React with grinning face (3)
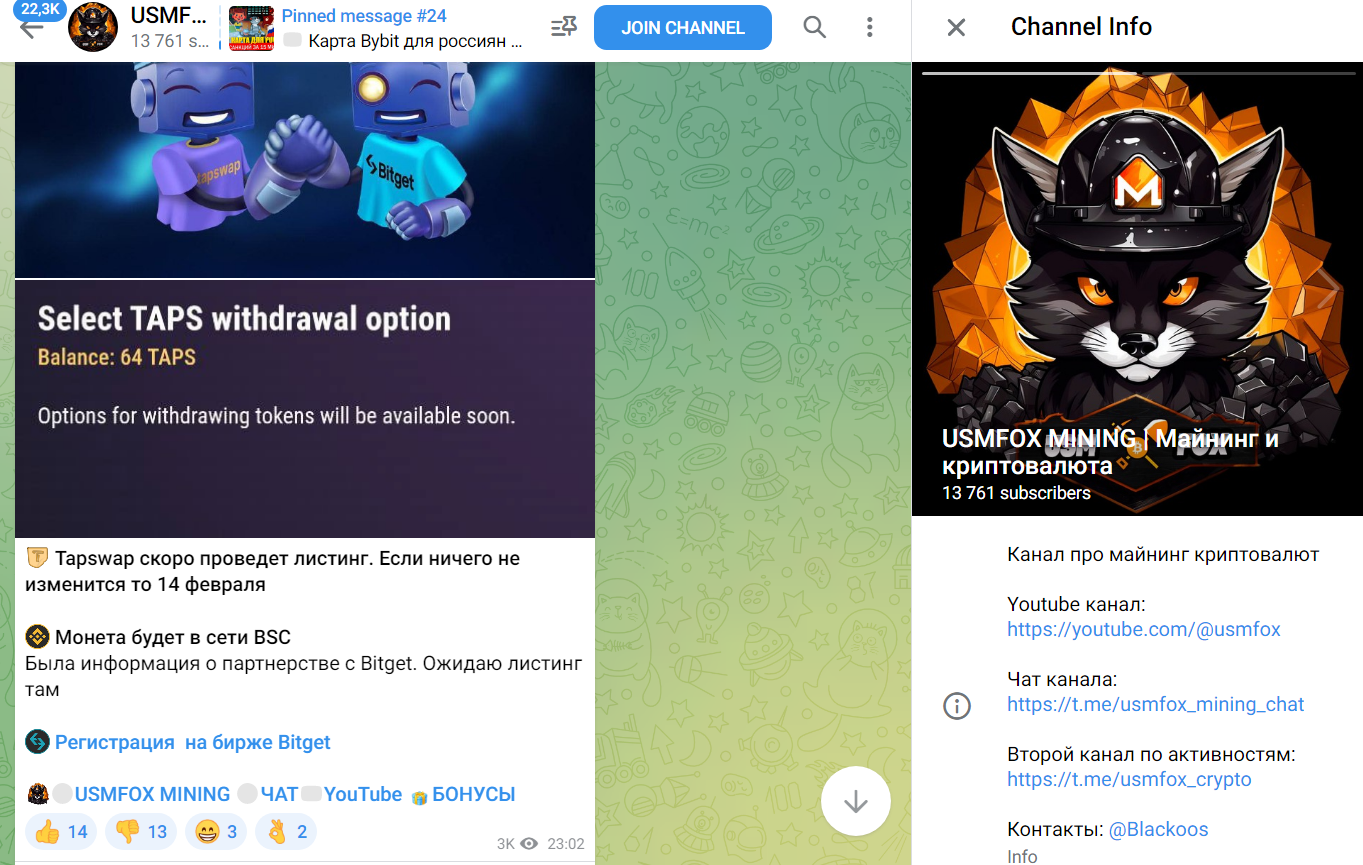 [x=215, y=832]
